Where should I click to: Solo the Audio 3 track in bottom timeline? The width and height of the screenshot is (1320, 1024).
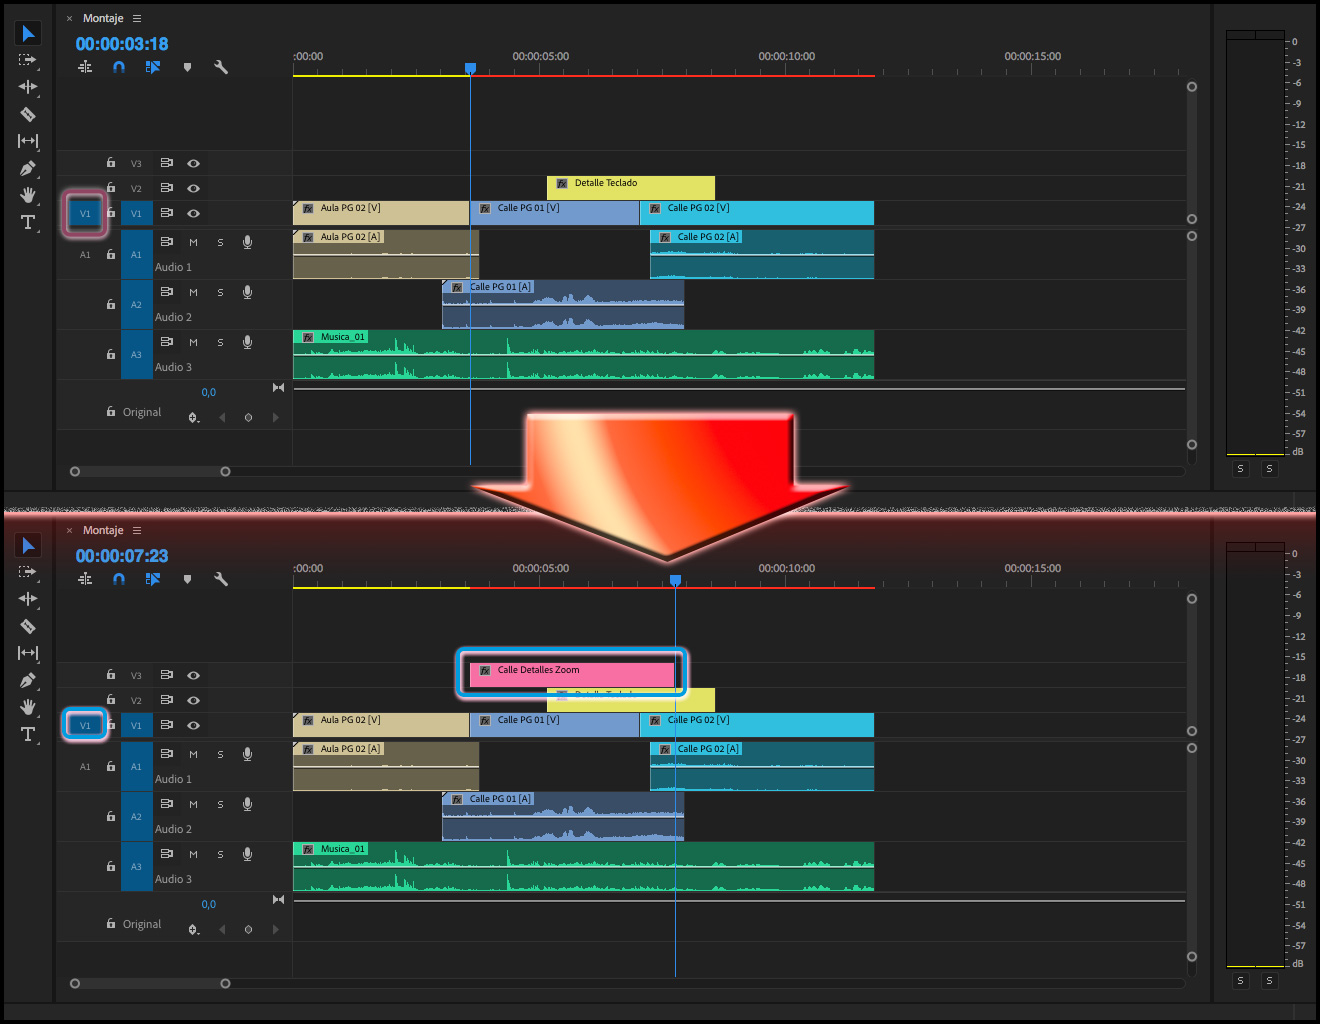point(220,854)
